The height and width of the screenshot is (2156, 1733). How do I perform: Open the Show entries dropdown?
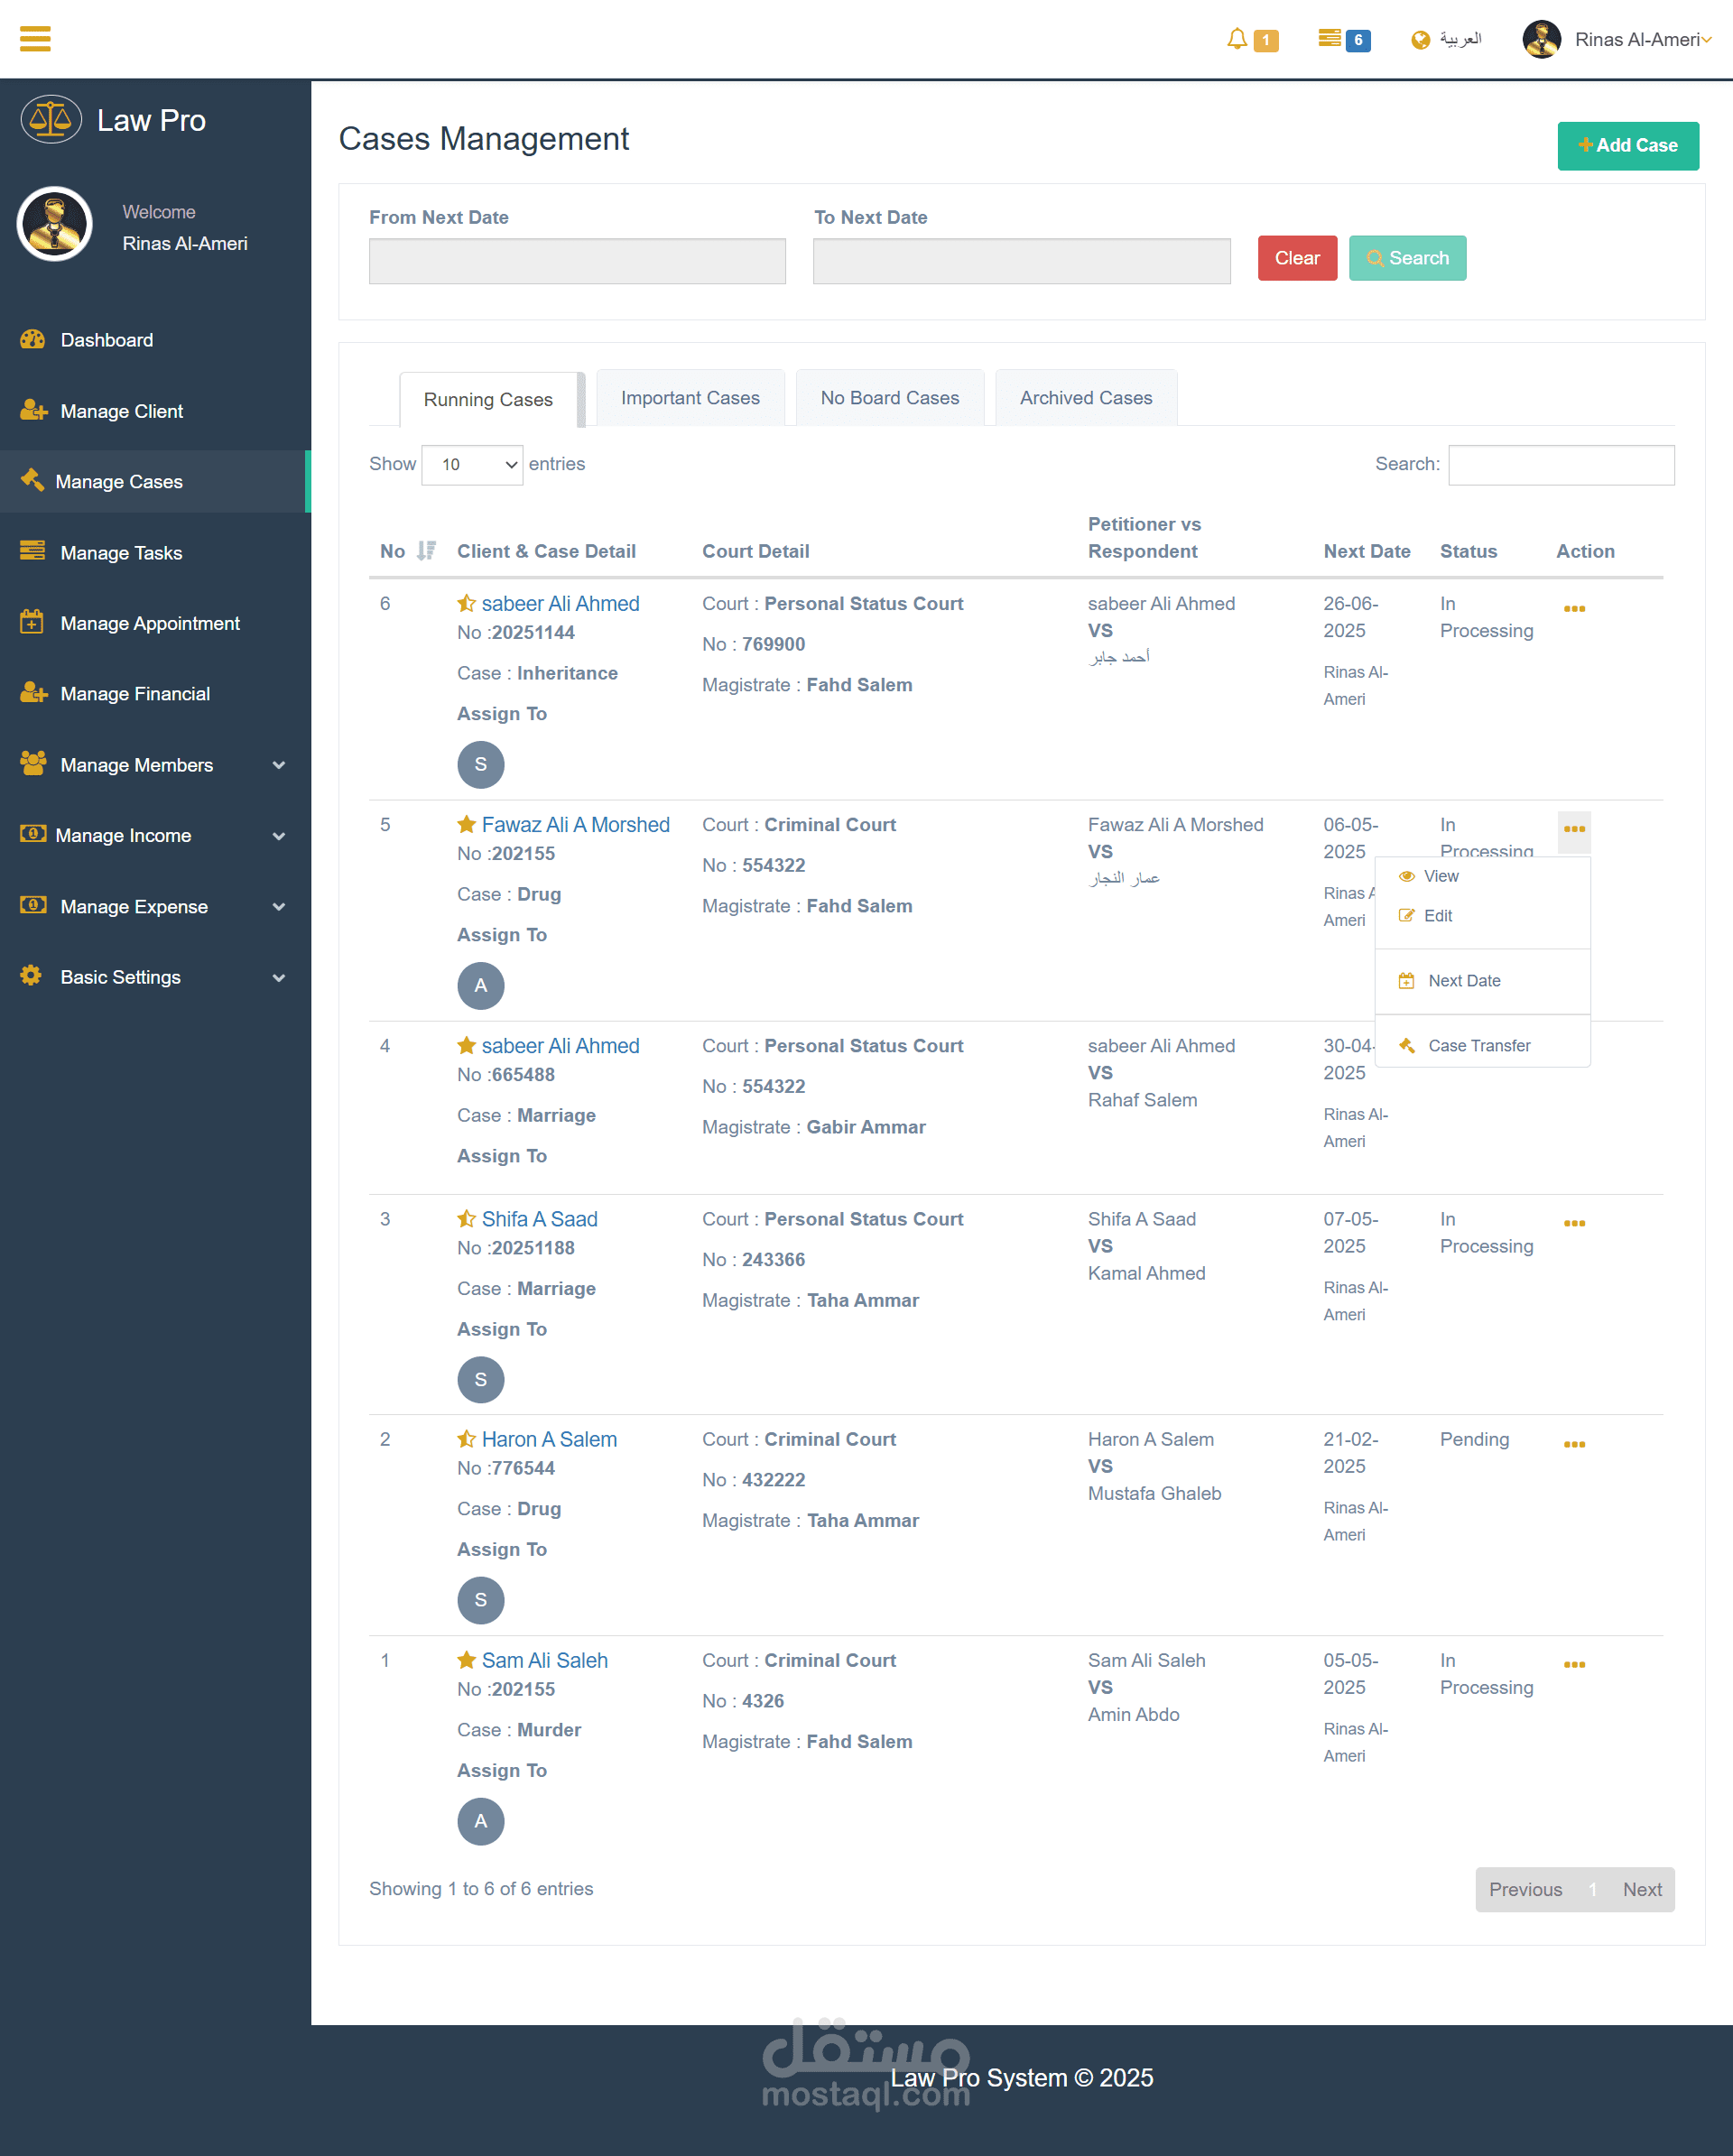click(472, 465)
